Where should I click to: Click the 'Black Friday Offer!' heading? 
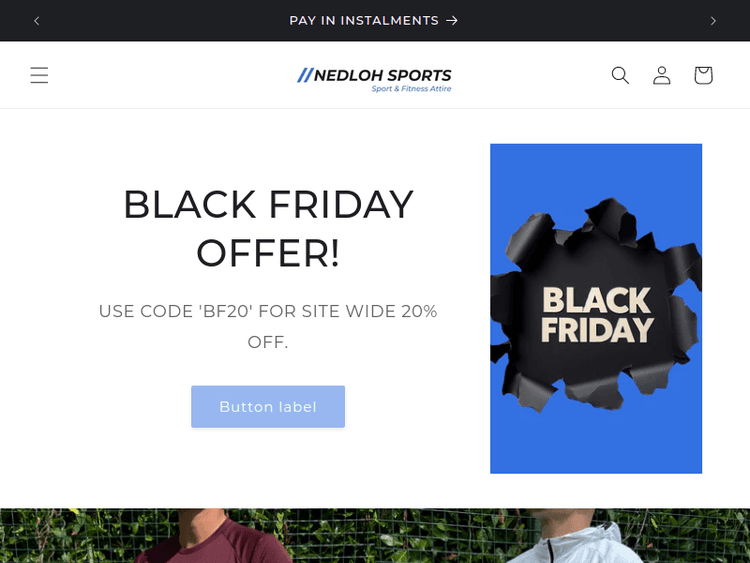point(268,229)
